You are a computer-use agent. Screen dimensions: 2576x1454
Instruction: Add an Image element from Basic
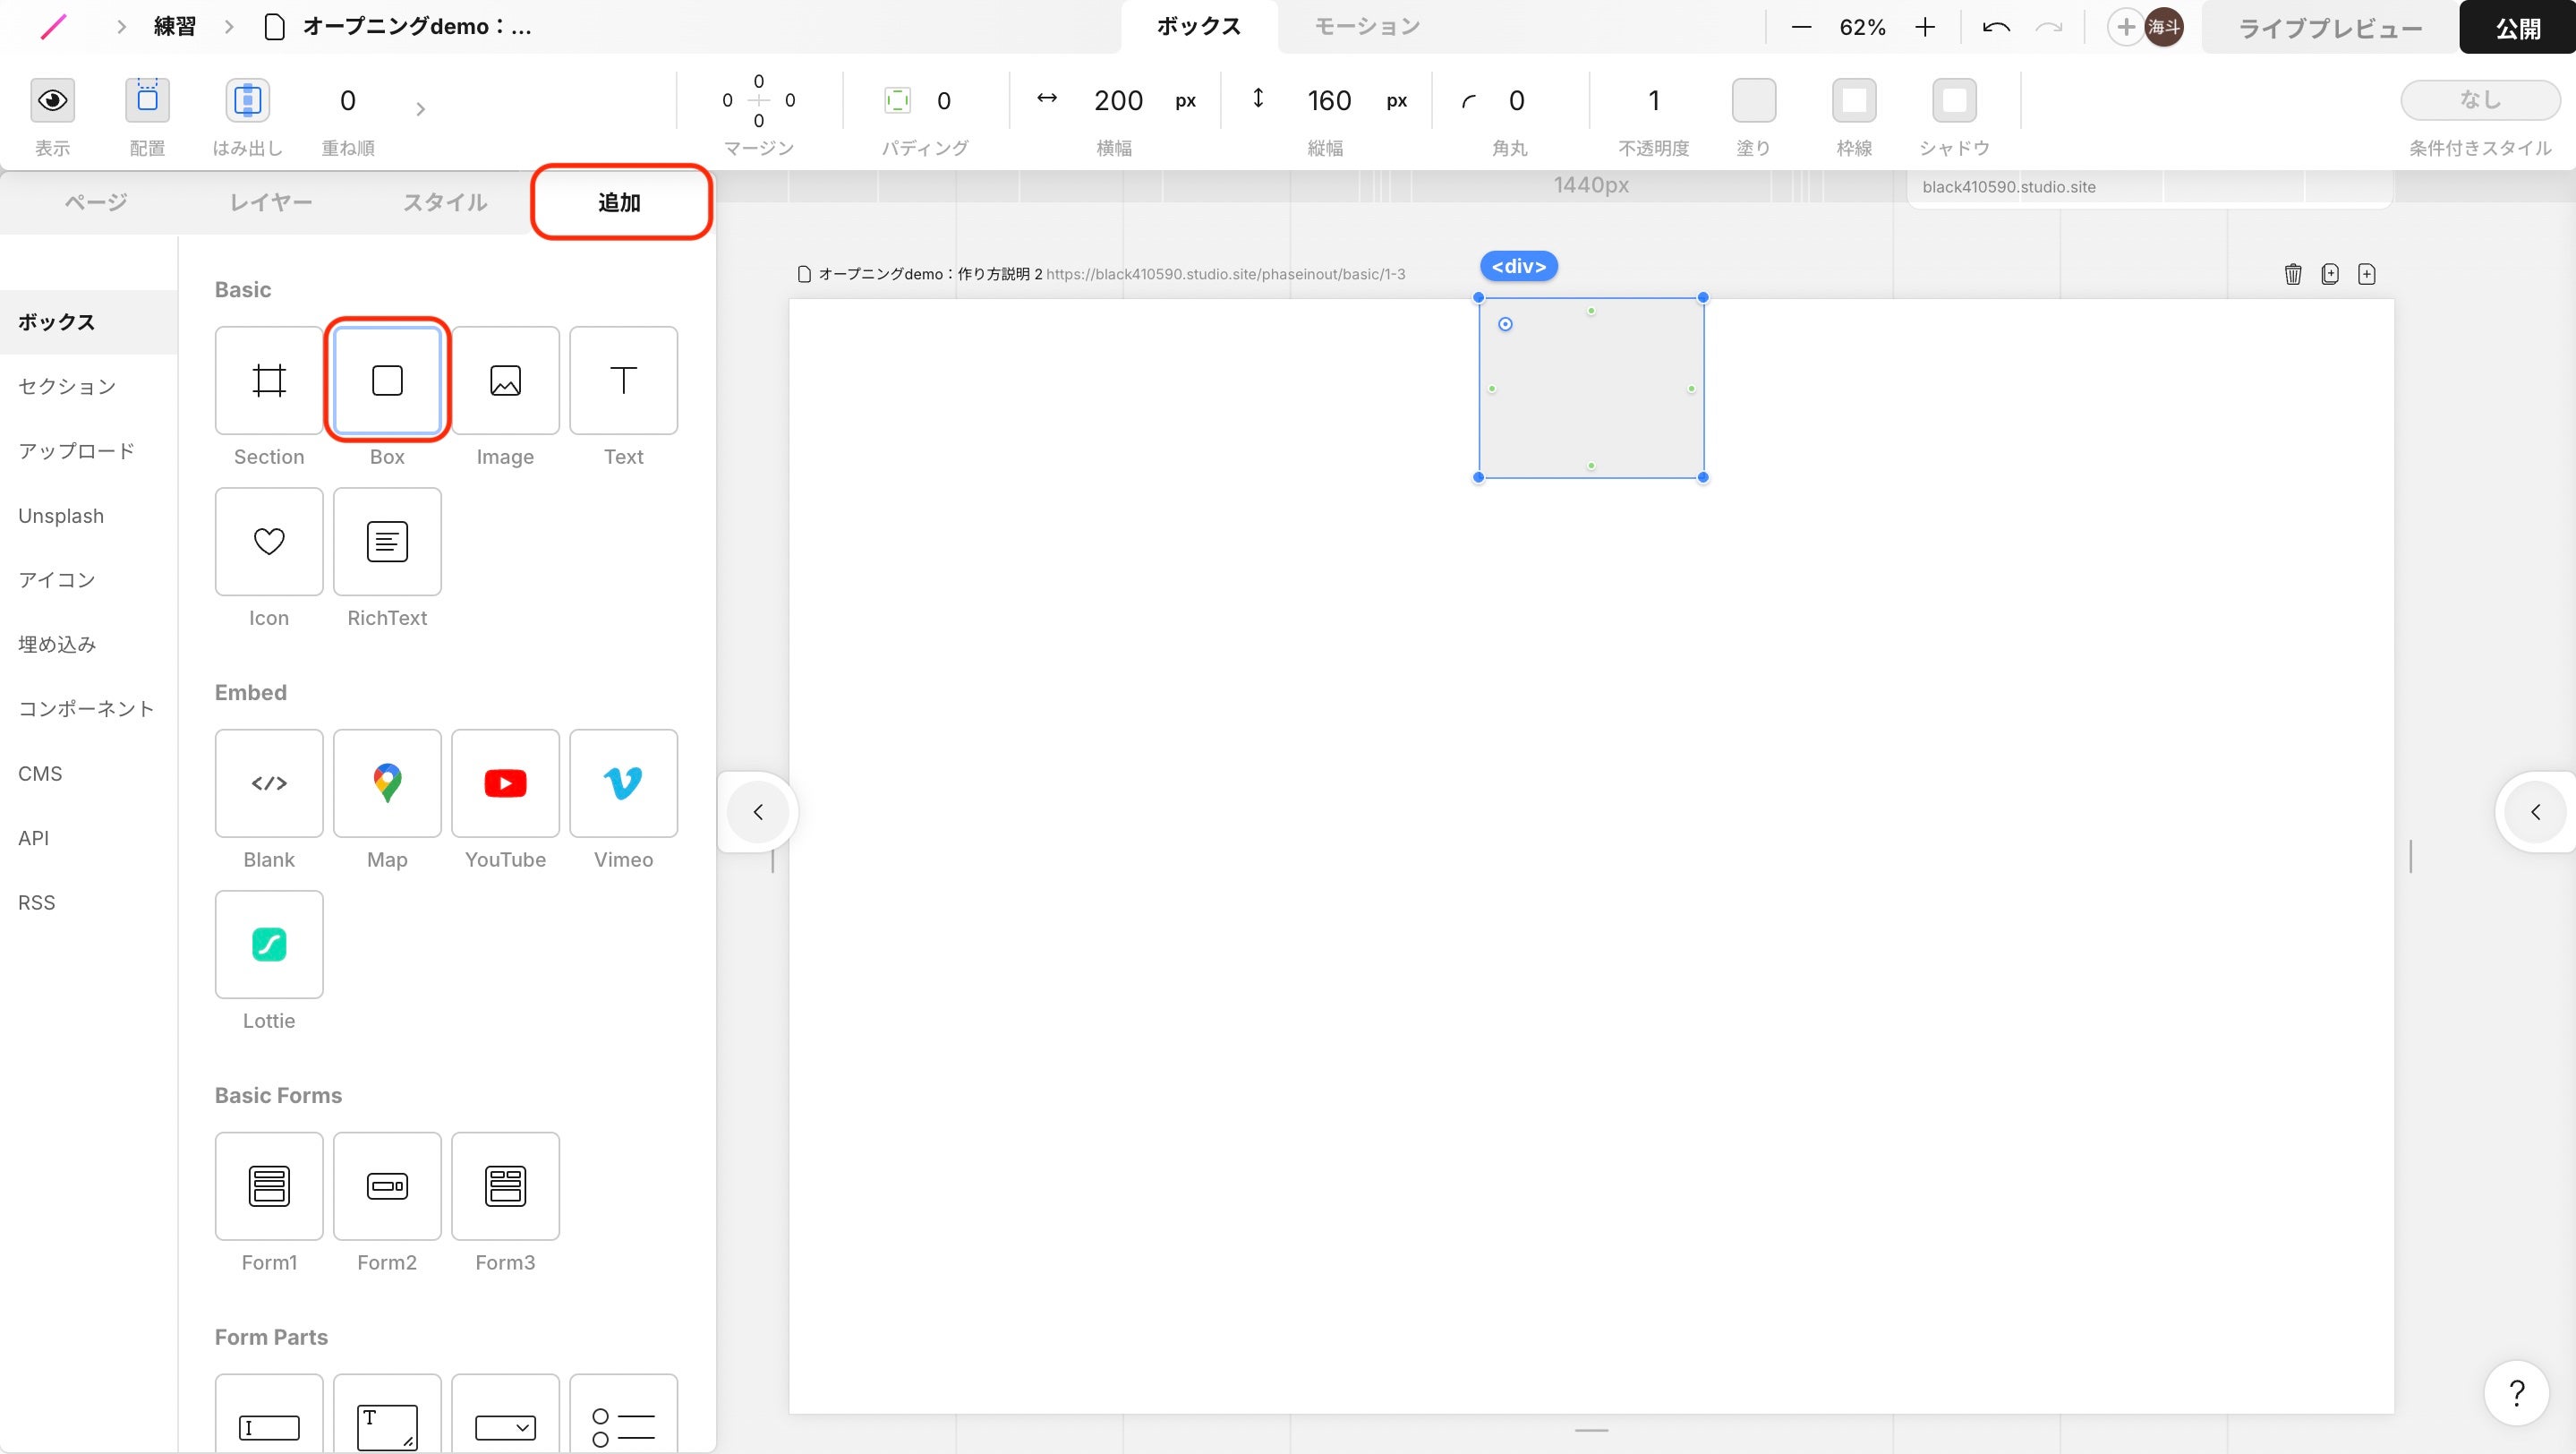(x=505, y=380)
